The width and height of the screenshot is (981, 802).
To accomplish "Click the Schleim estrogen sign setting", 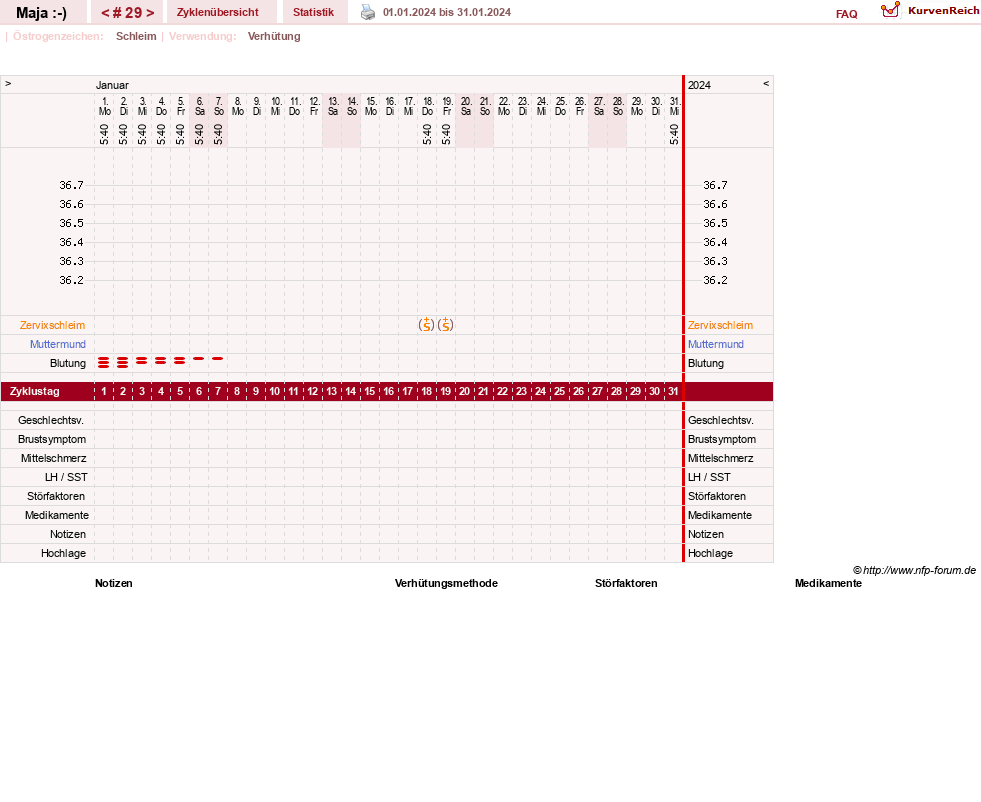I will pos(136,36).
